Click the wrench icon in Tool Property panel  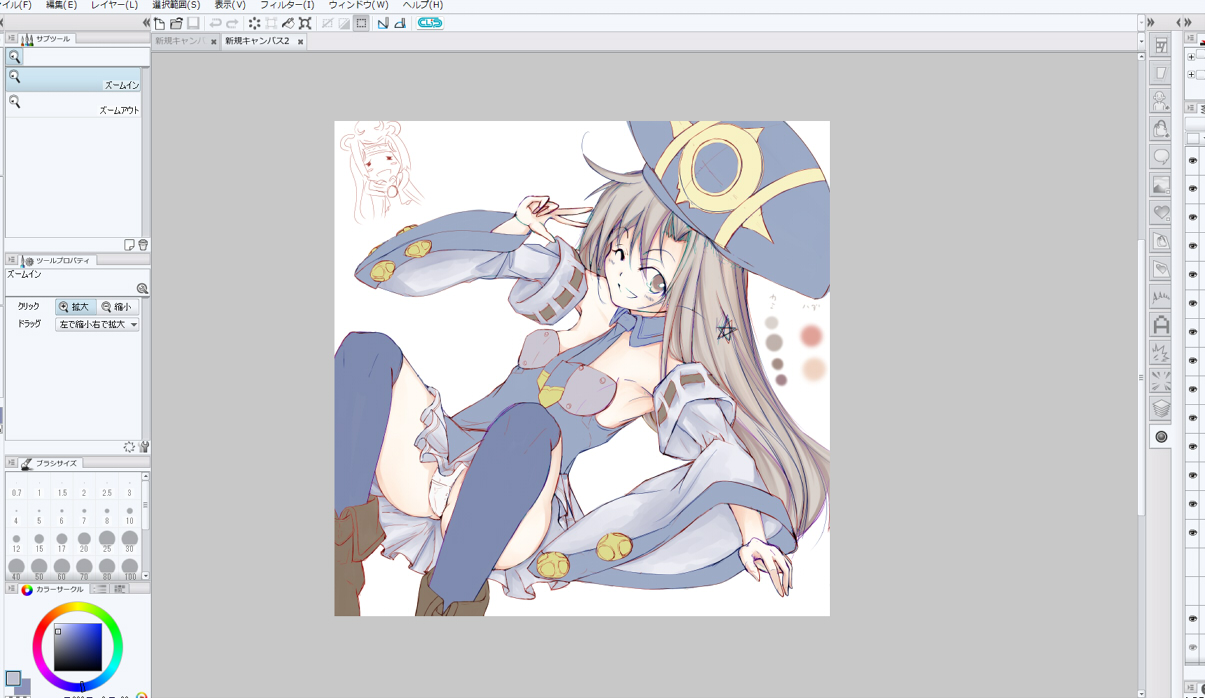144,447
